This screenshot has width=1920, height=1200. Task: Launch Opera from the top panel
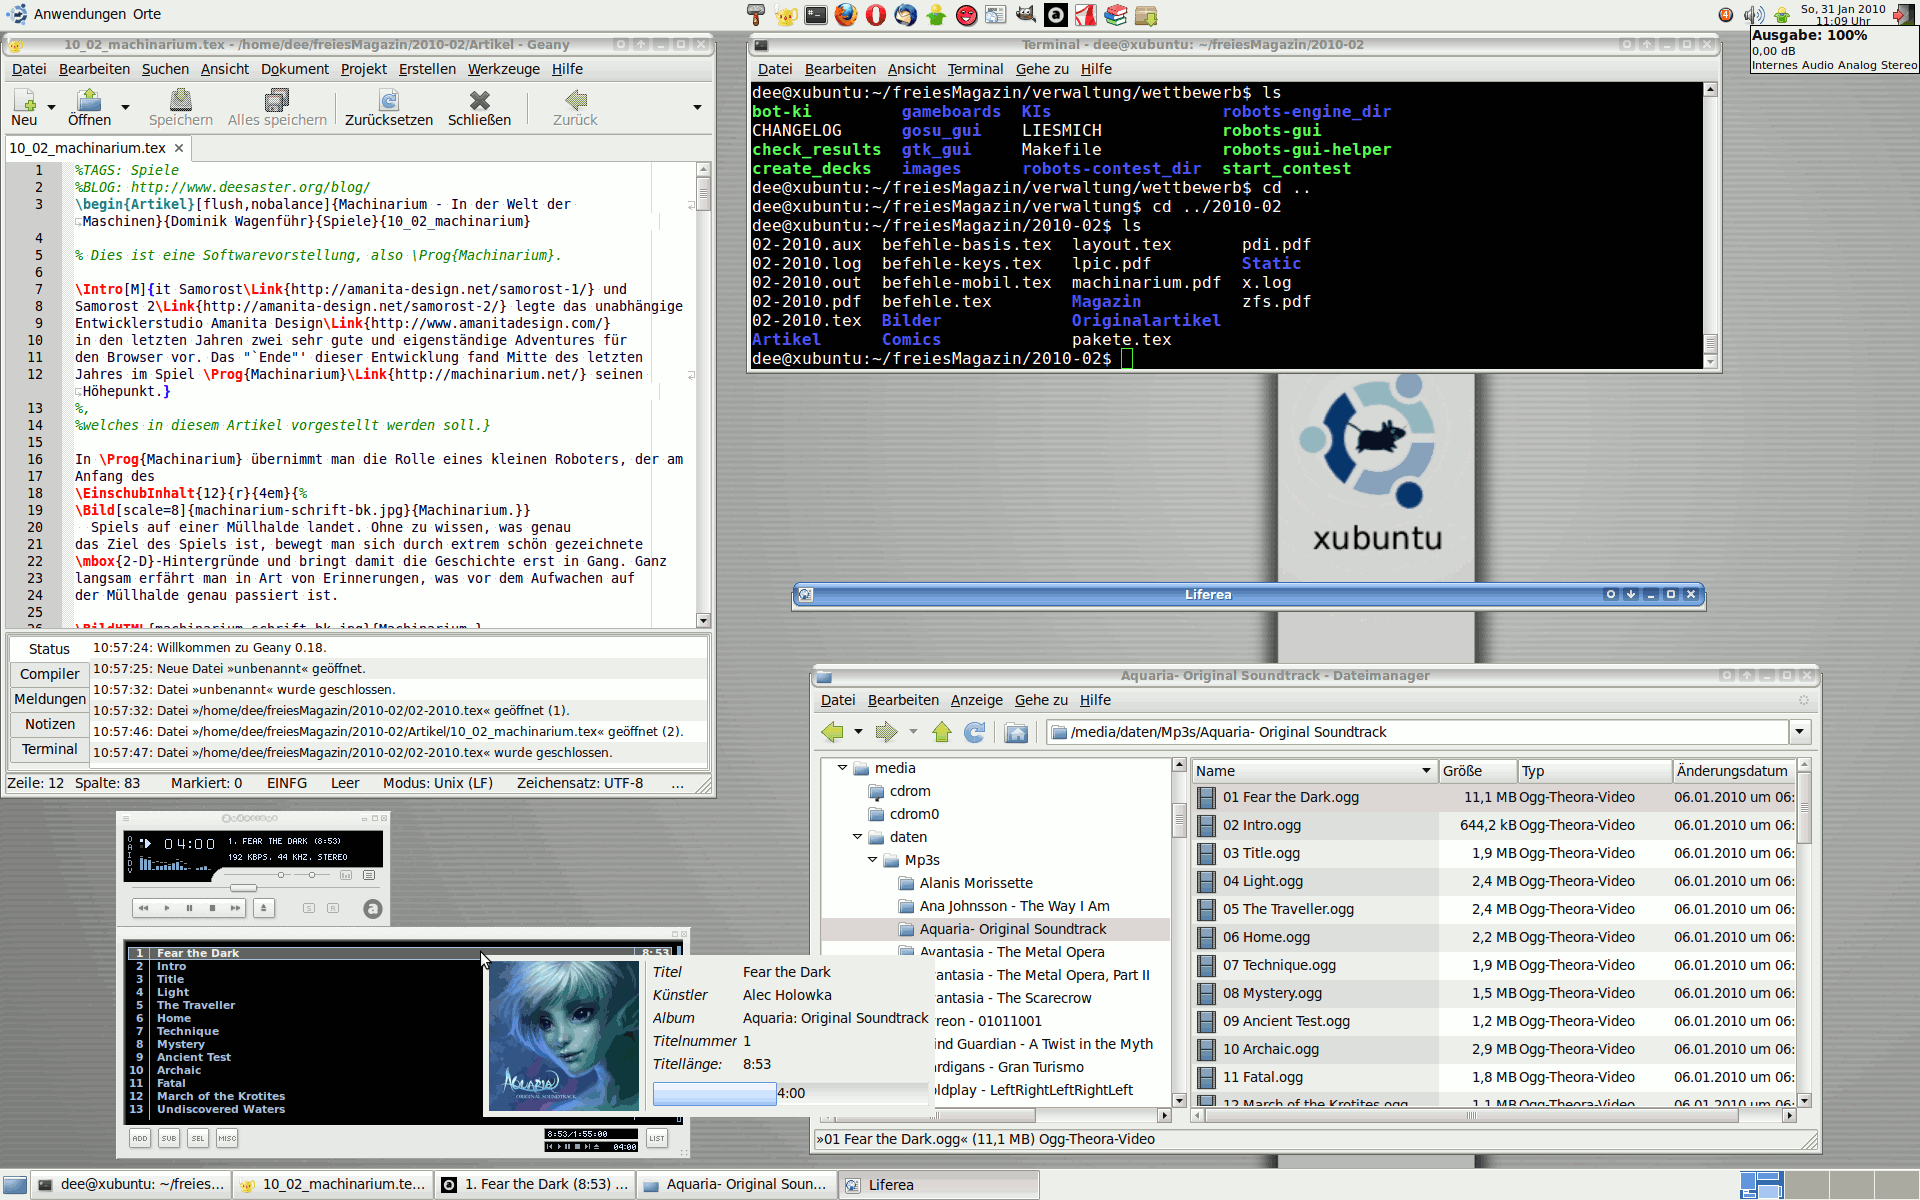[x=876, y=15]
